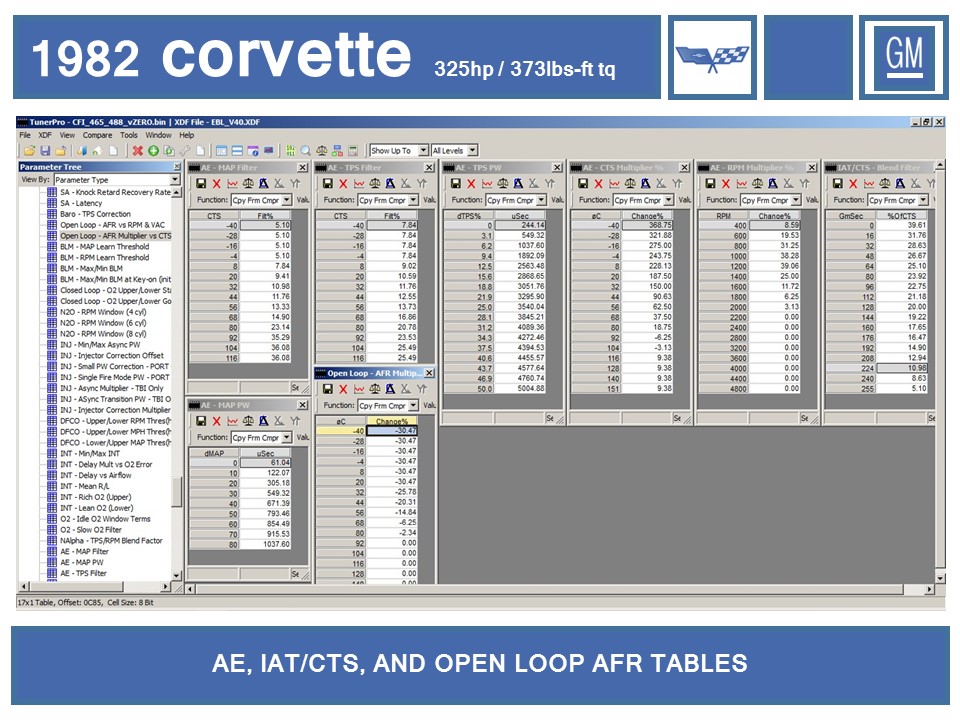This screenshot has height=720, width=960.
Task: Click save icon in AE - MAP PW window
Action: point(201,421)
